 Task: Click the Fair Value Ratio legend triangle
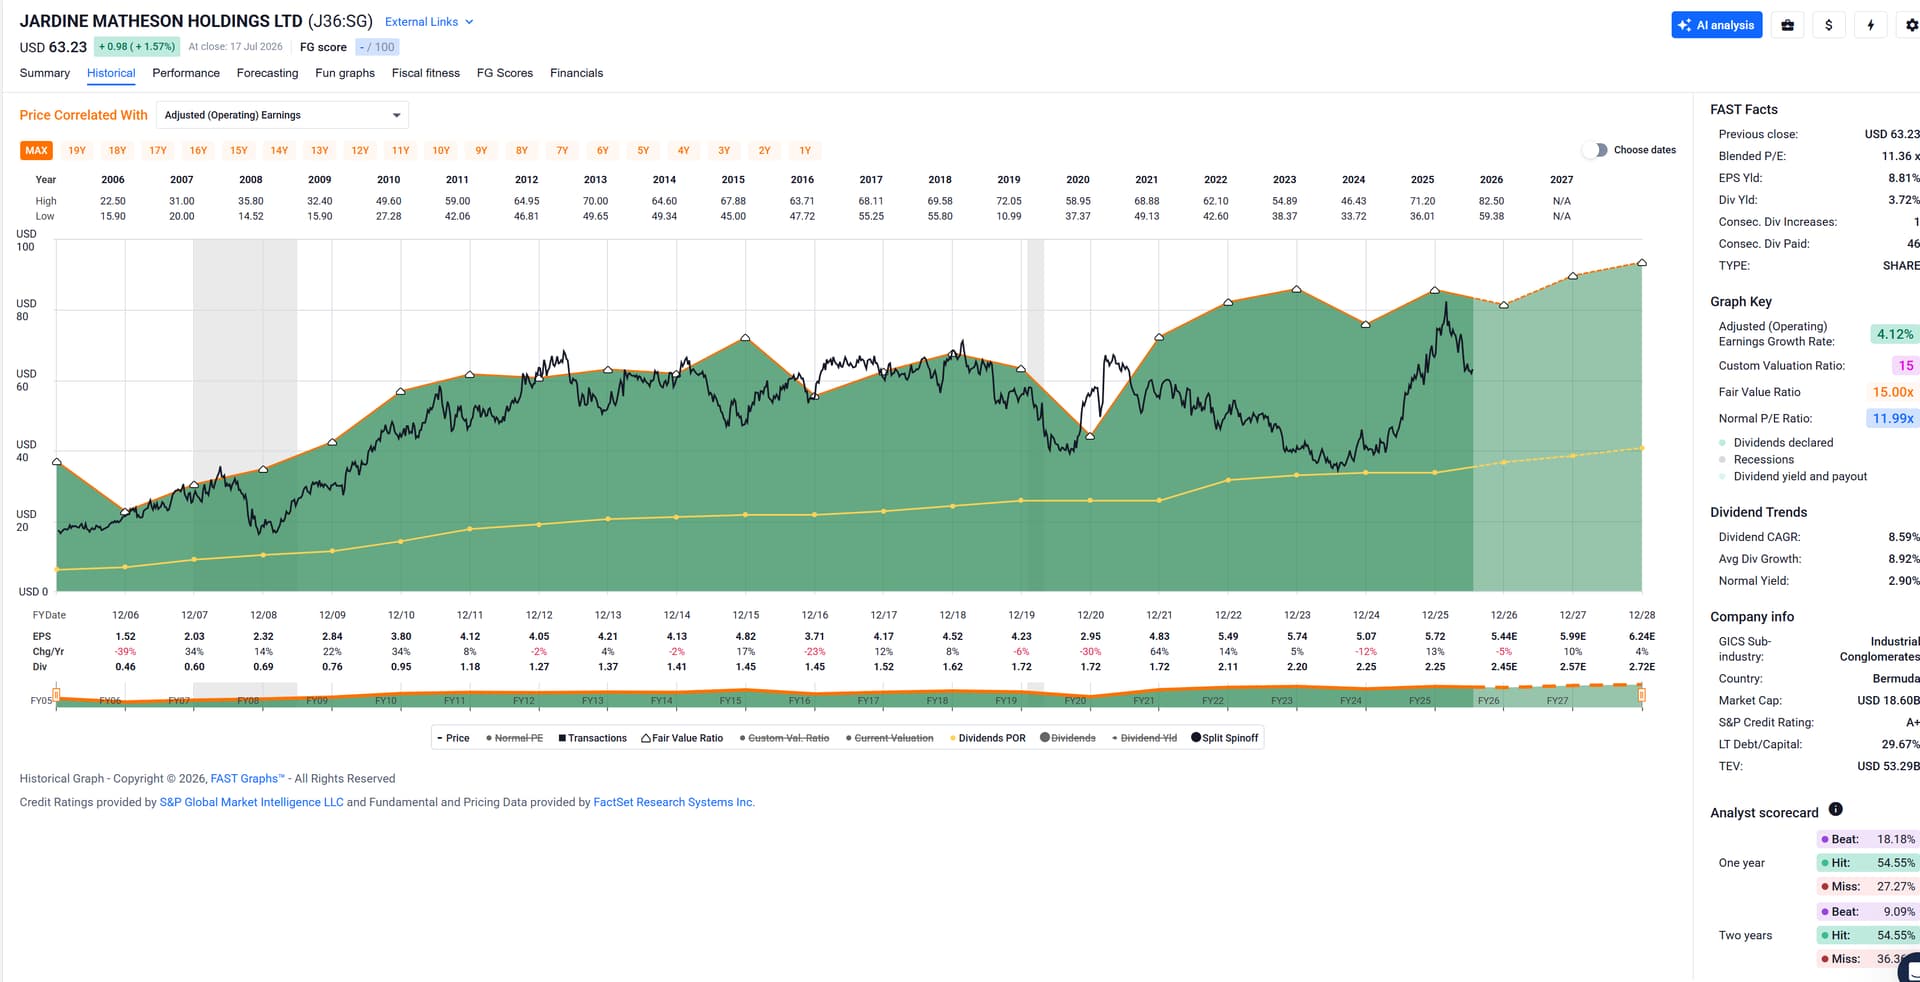[x=646, y=738]
